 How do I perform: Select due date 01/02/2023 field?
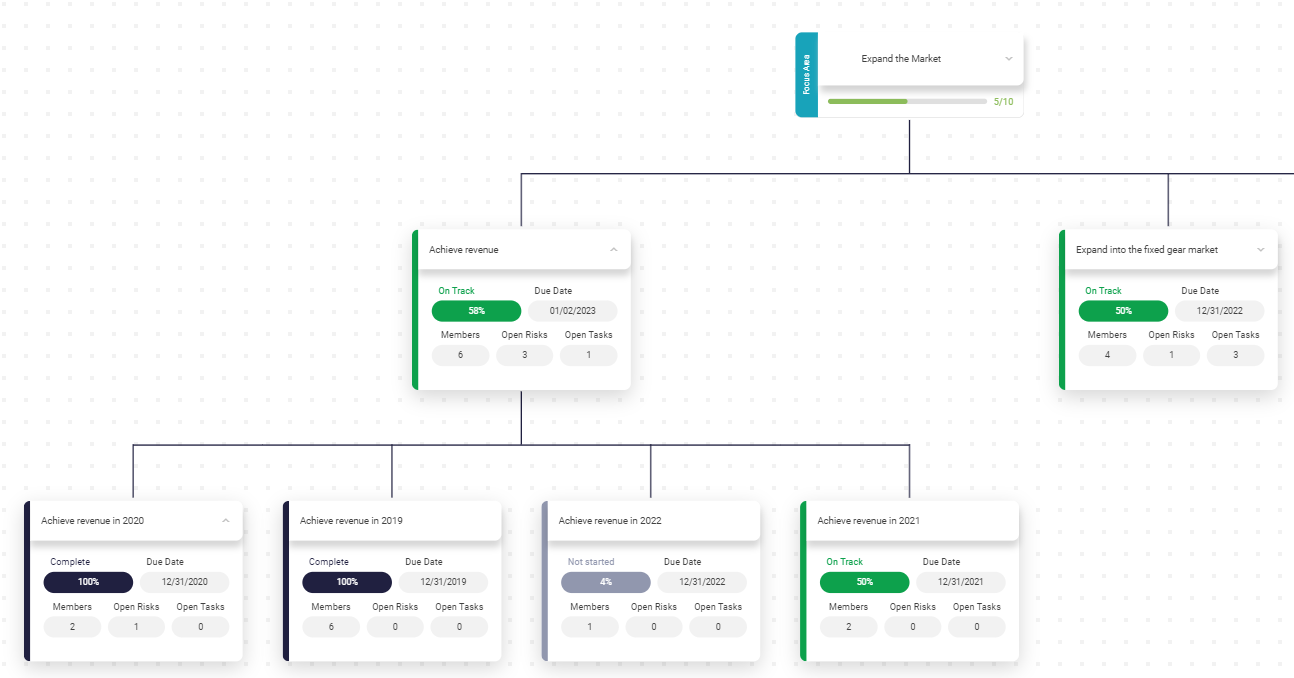(572, 311)
